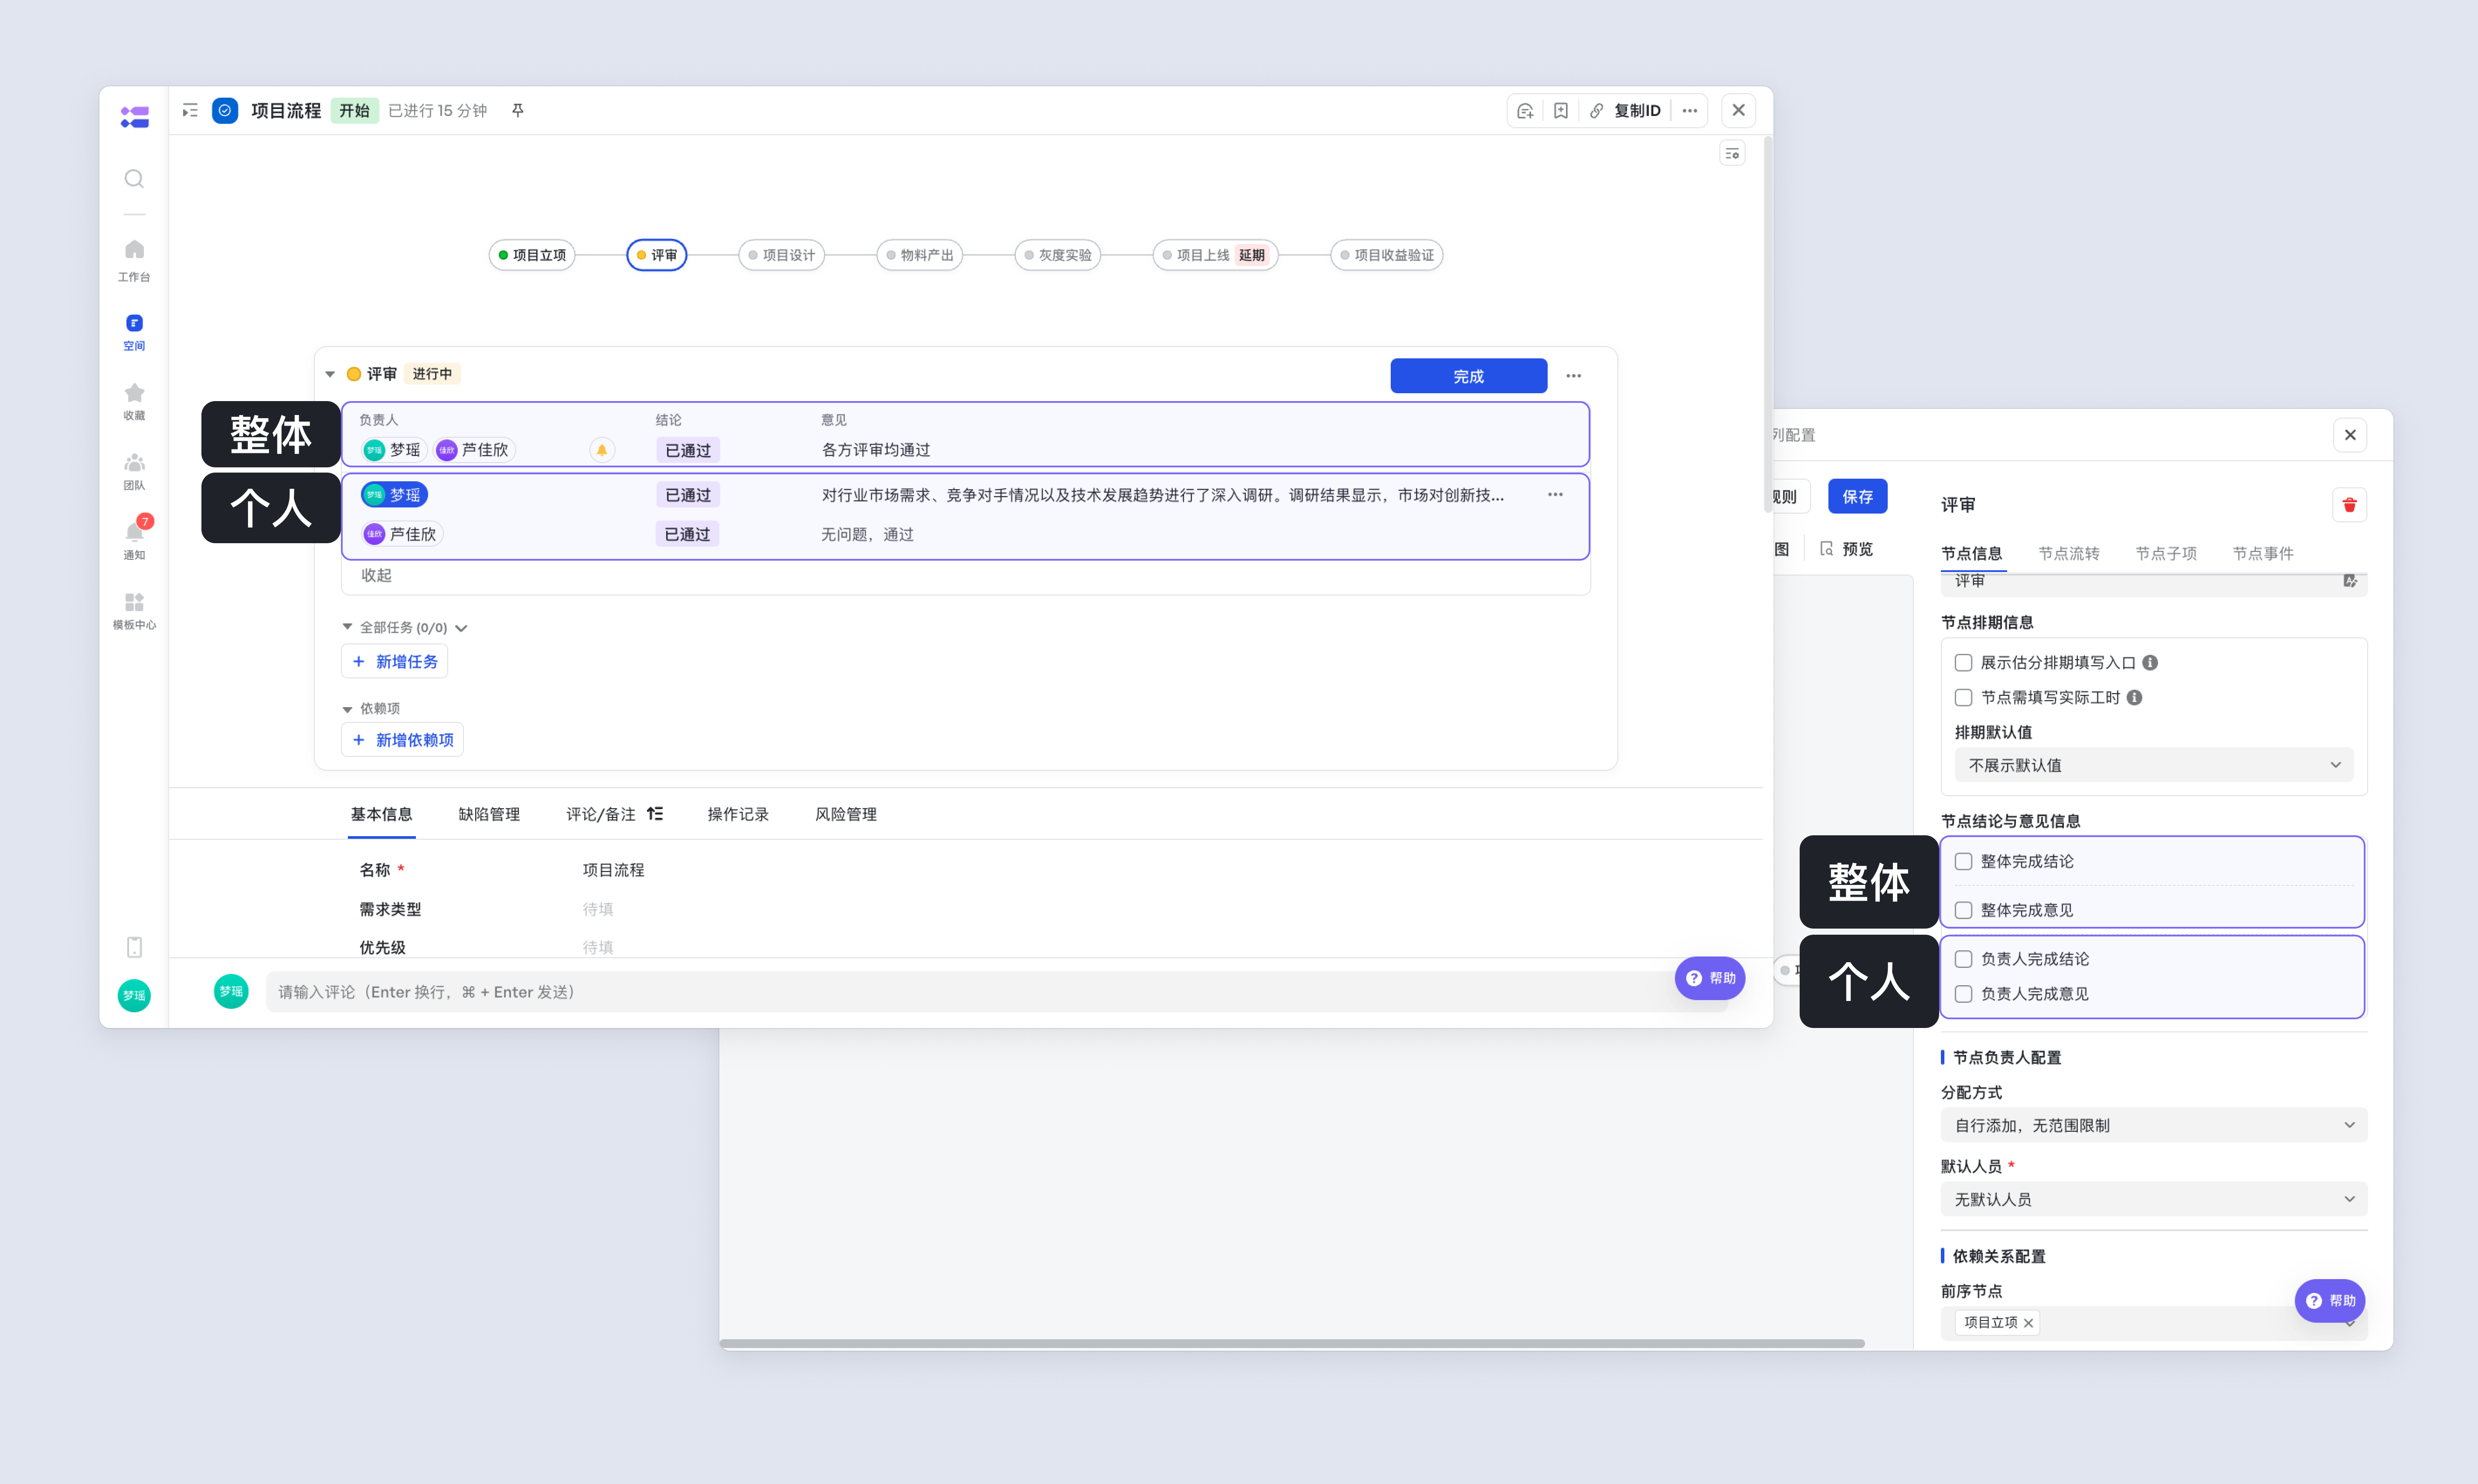Switch to the 缺陷管理 tab
This screenshot has width=2478, height=1484.
point(489,815)
